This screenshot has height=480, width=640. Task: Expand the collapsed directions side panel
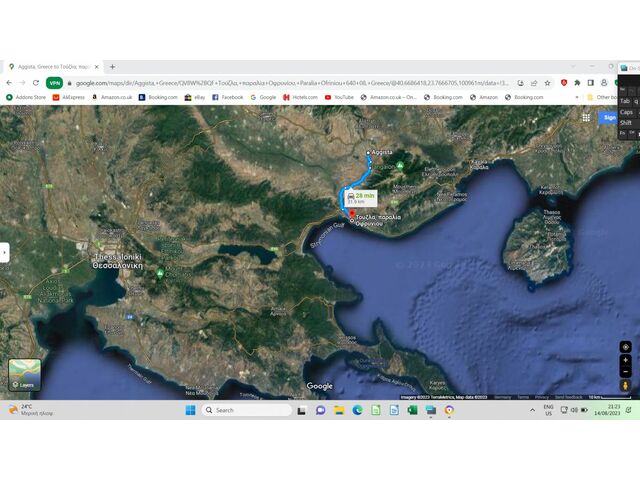tap(4, 253)
